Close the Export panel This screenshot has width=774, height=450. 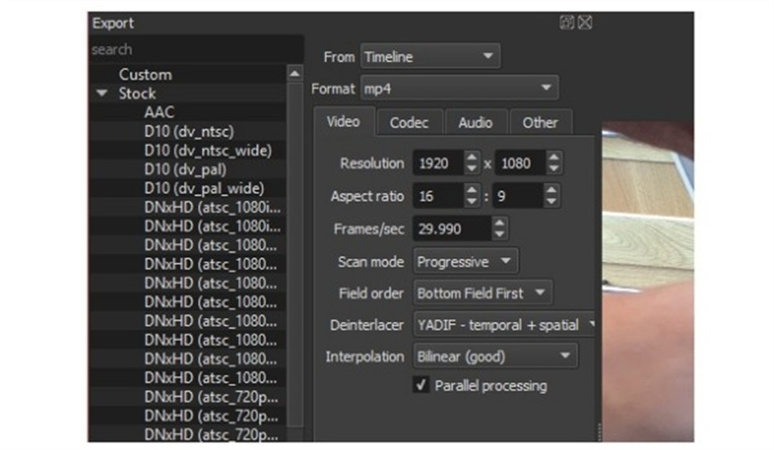[x=585, y=22]
